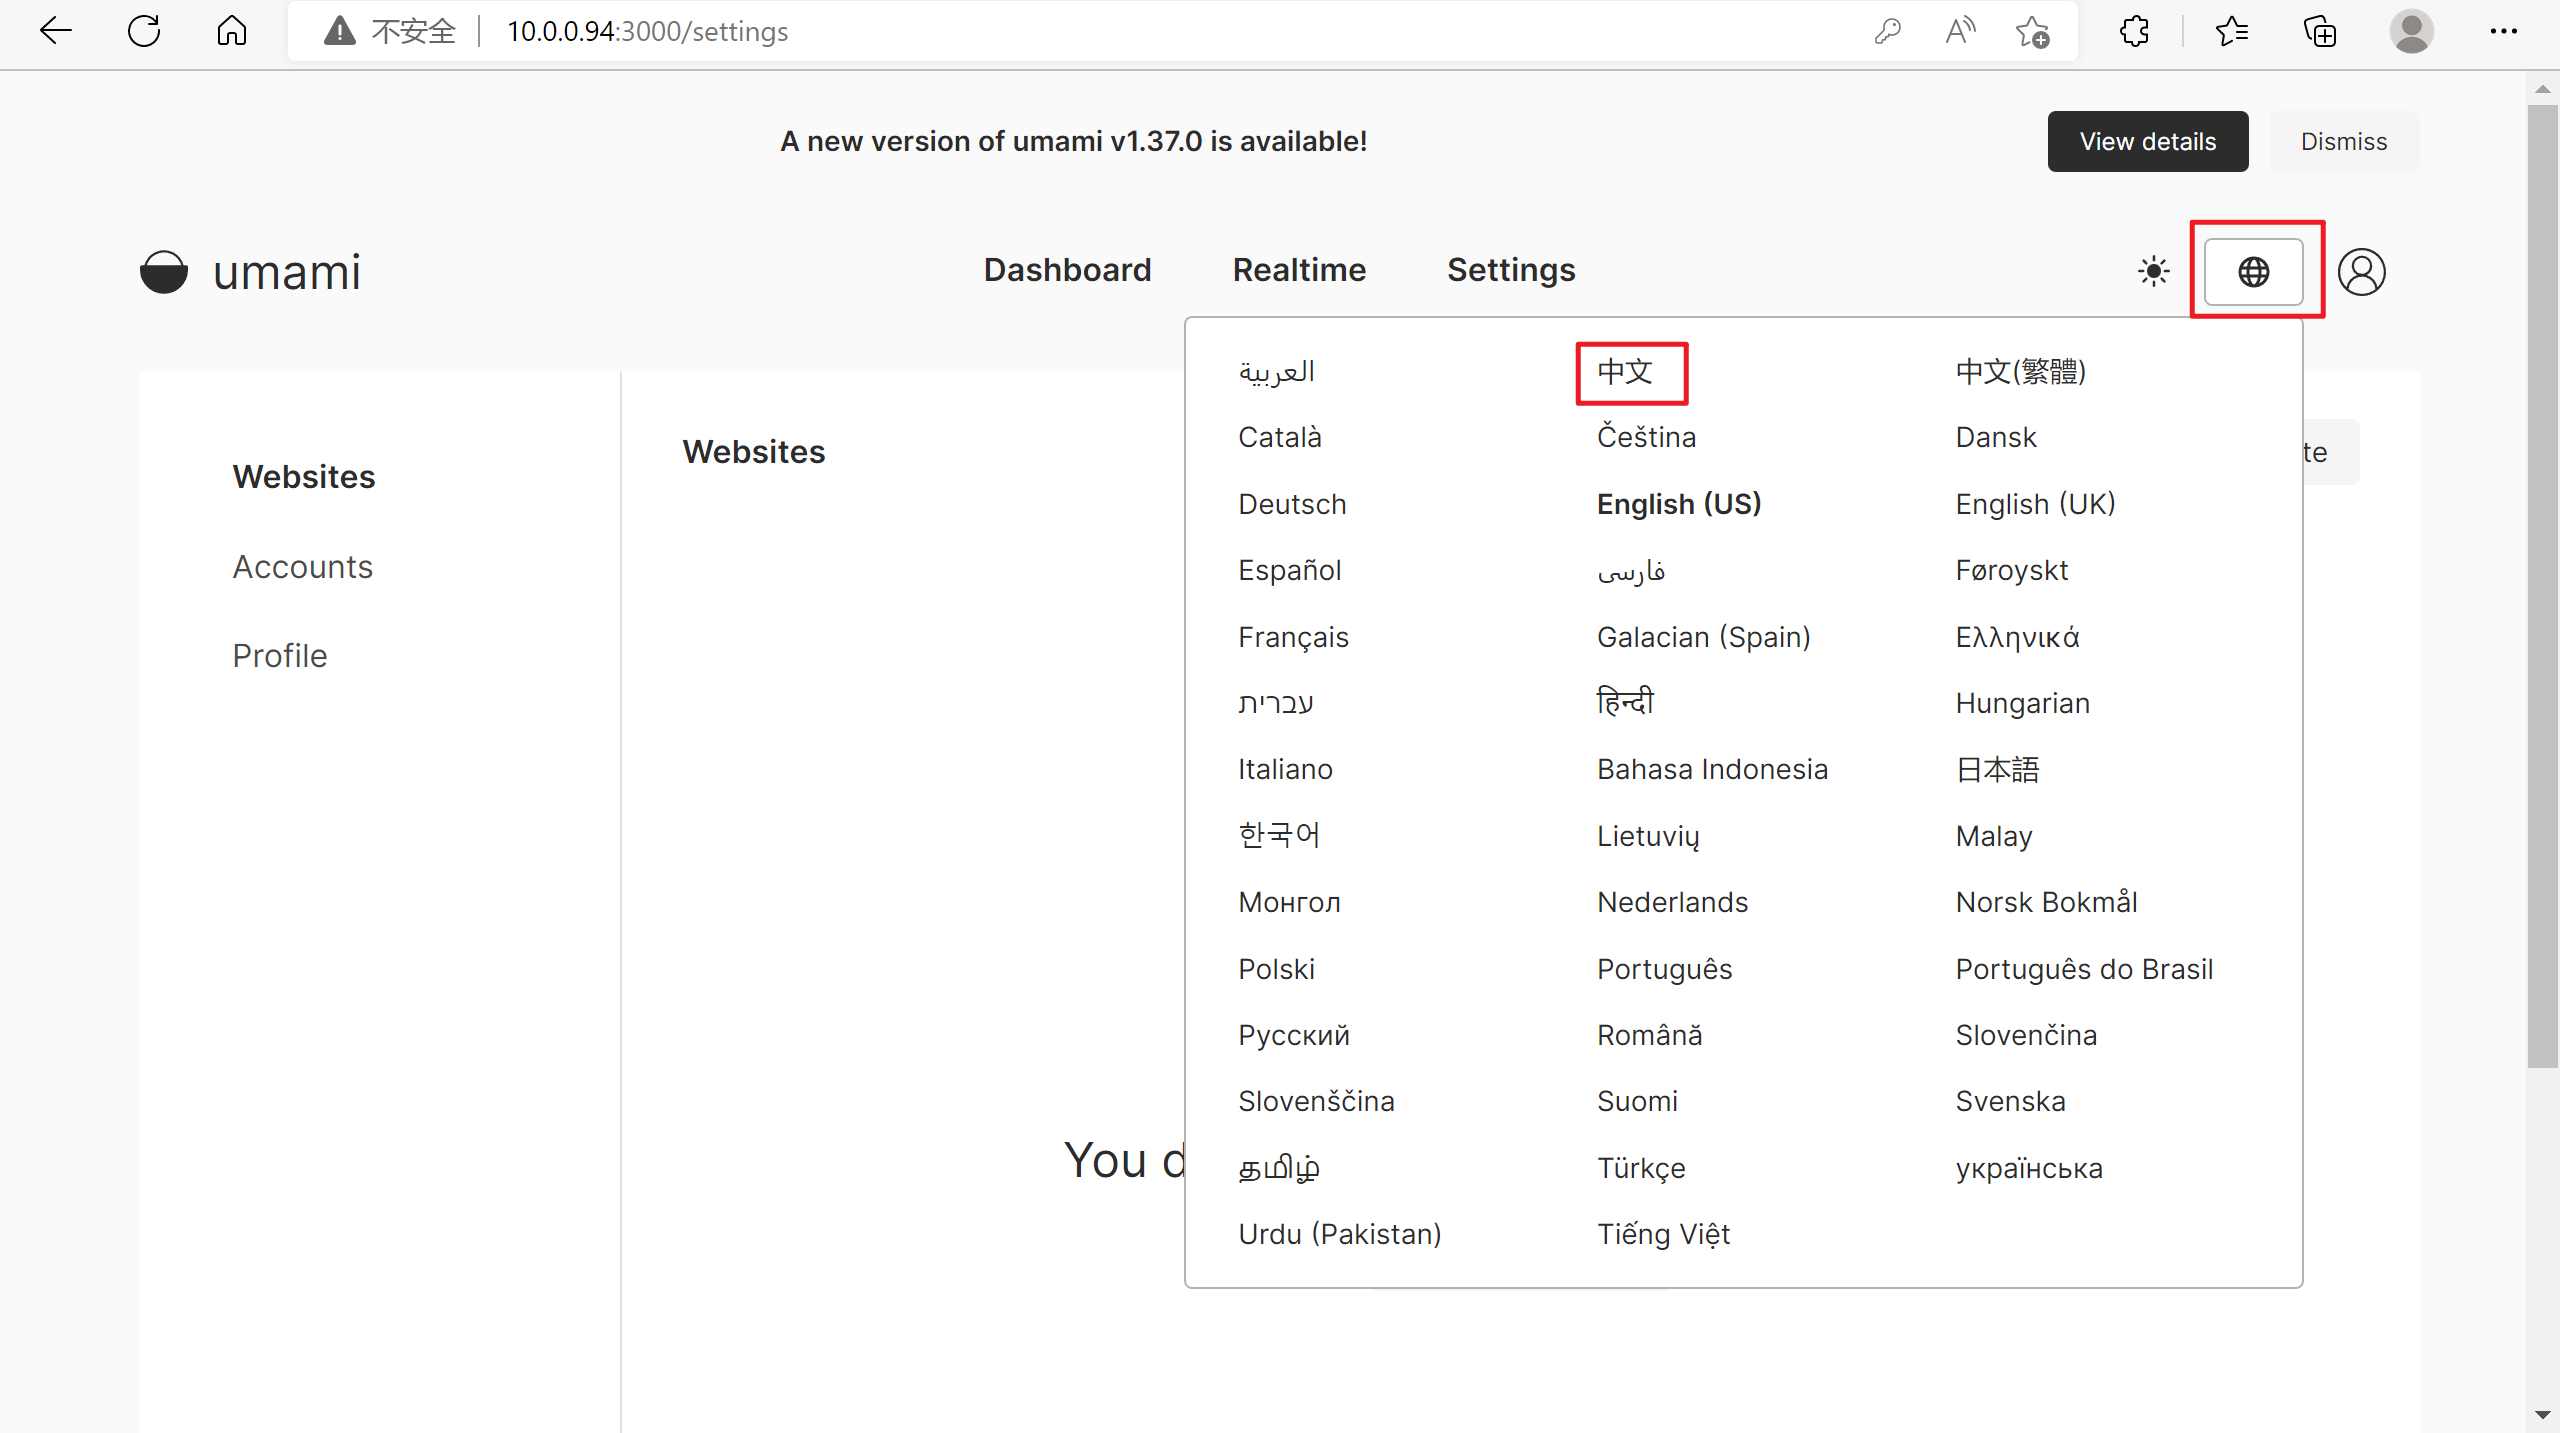Select Urdu (Pakistan) language
The height and width of the screenshot is (1433, 2560).
[x=1340, y=1234]
